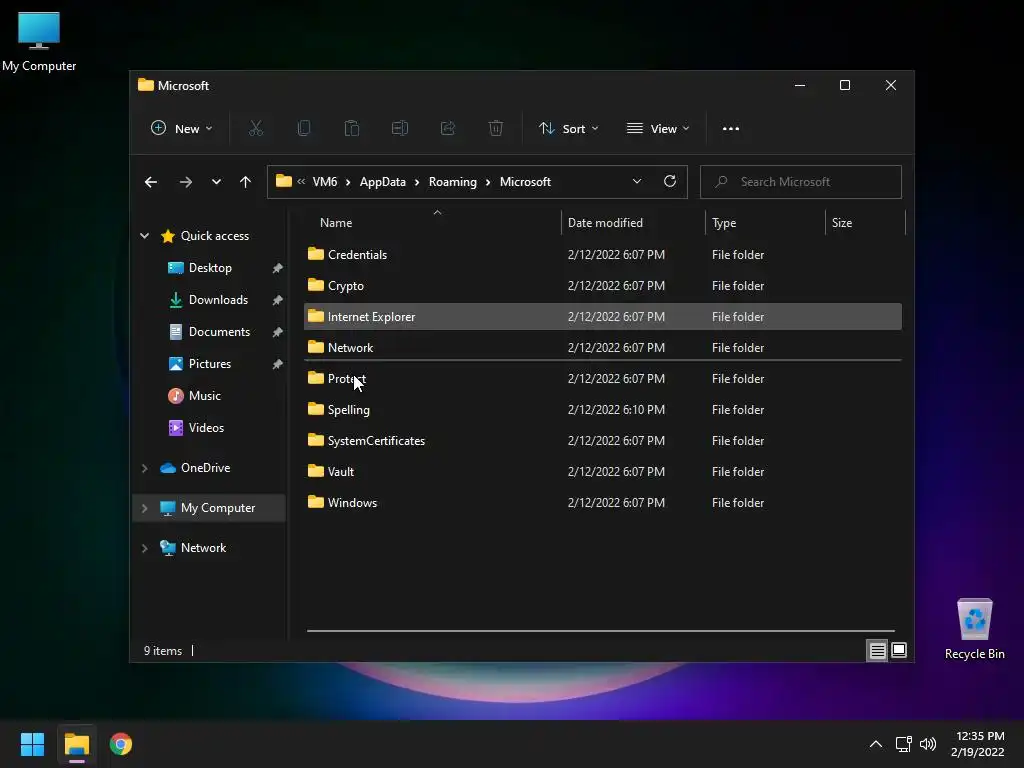Select the Recycle Bin desktop icon
Viewport: 1024px width, 768px height.
click(974, 629)
